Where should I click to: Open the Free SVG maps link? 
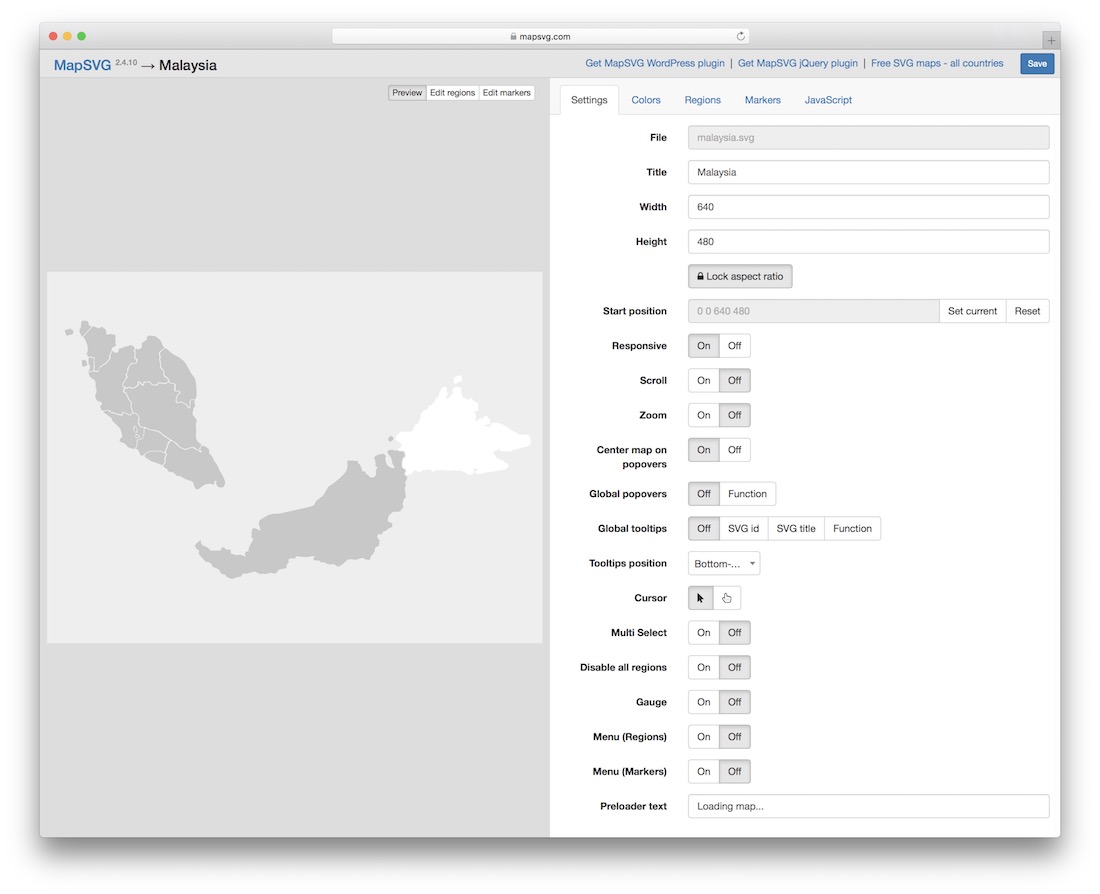[x=938, y=62]
